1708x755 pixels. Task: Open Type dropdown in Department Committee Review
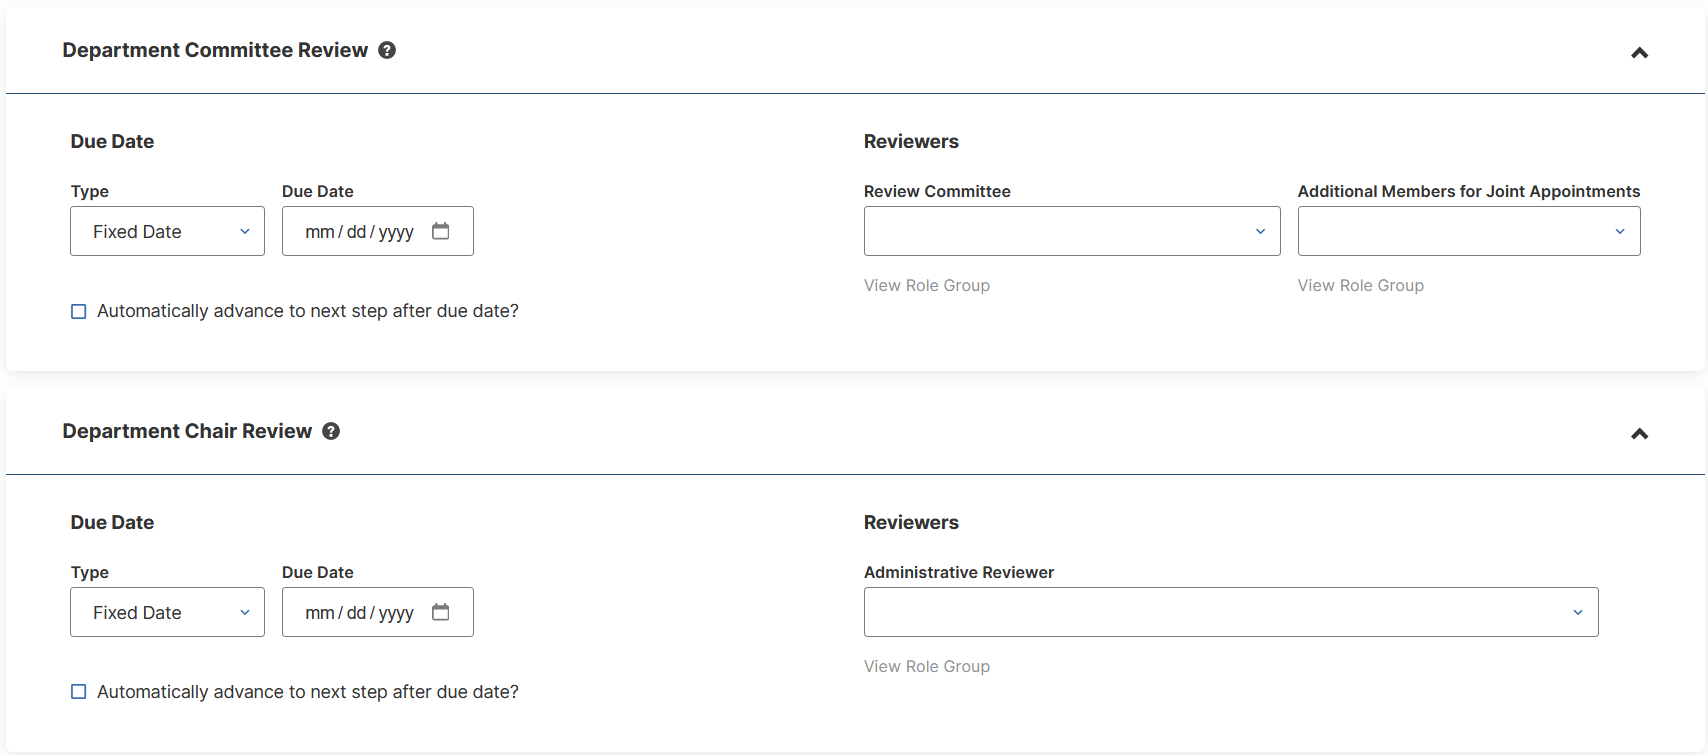tap(167, 231)
